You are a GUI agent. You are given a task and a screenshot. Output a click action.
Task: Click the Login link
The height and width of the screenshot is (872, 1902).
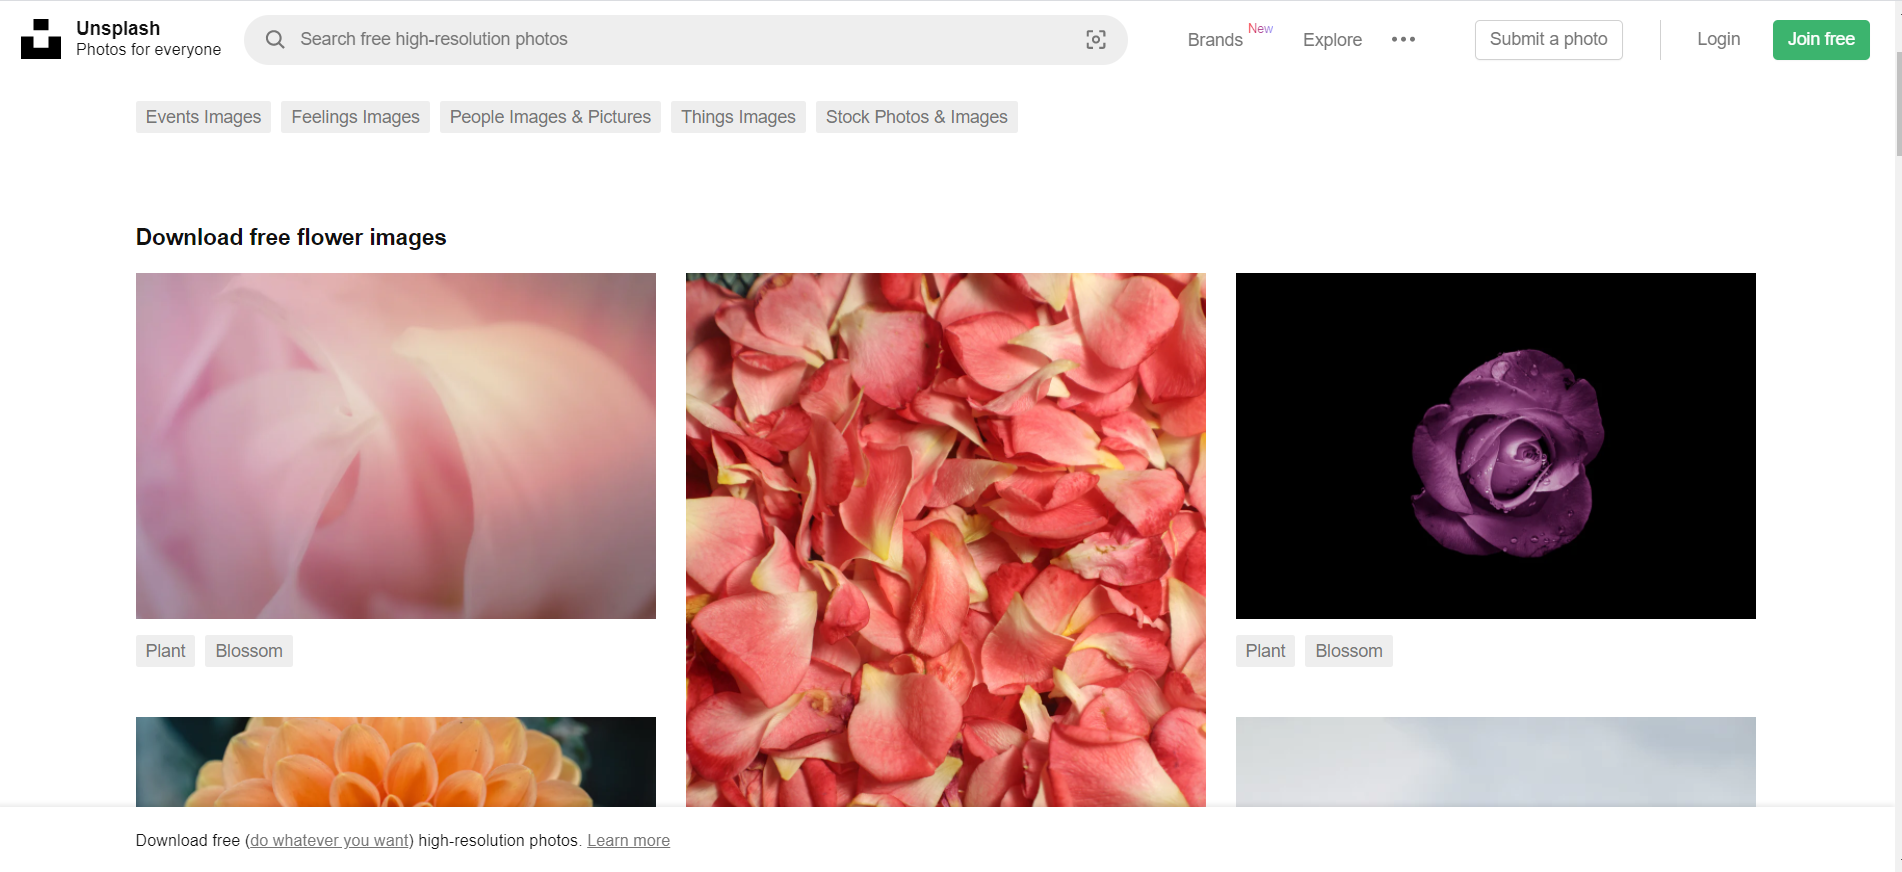click(x=1718, y=39)
